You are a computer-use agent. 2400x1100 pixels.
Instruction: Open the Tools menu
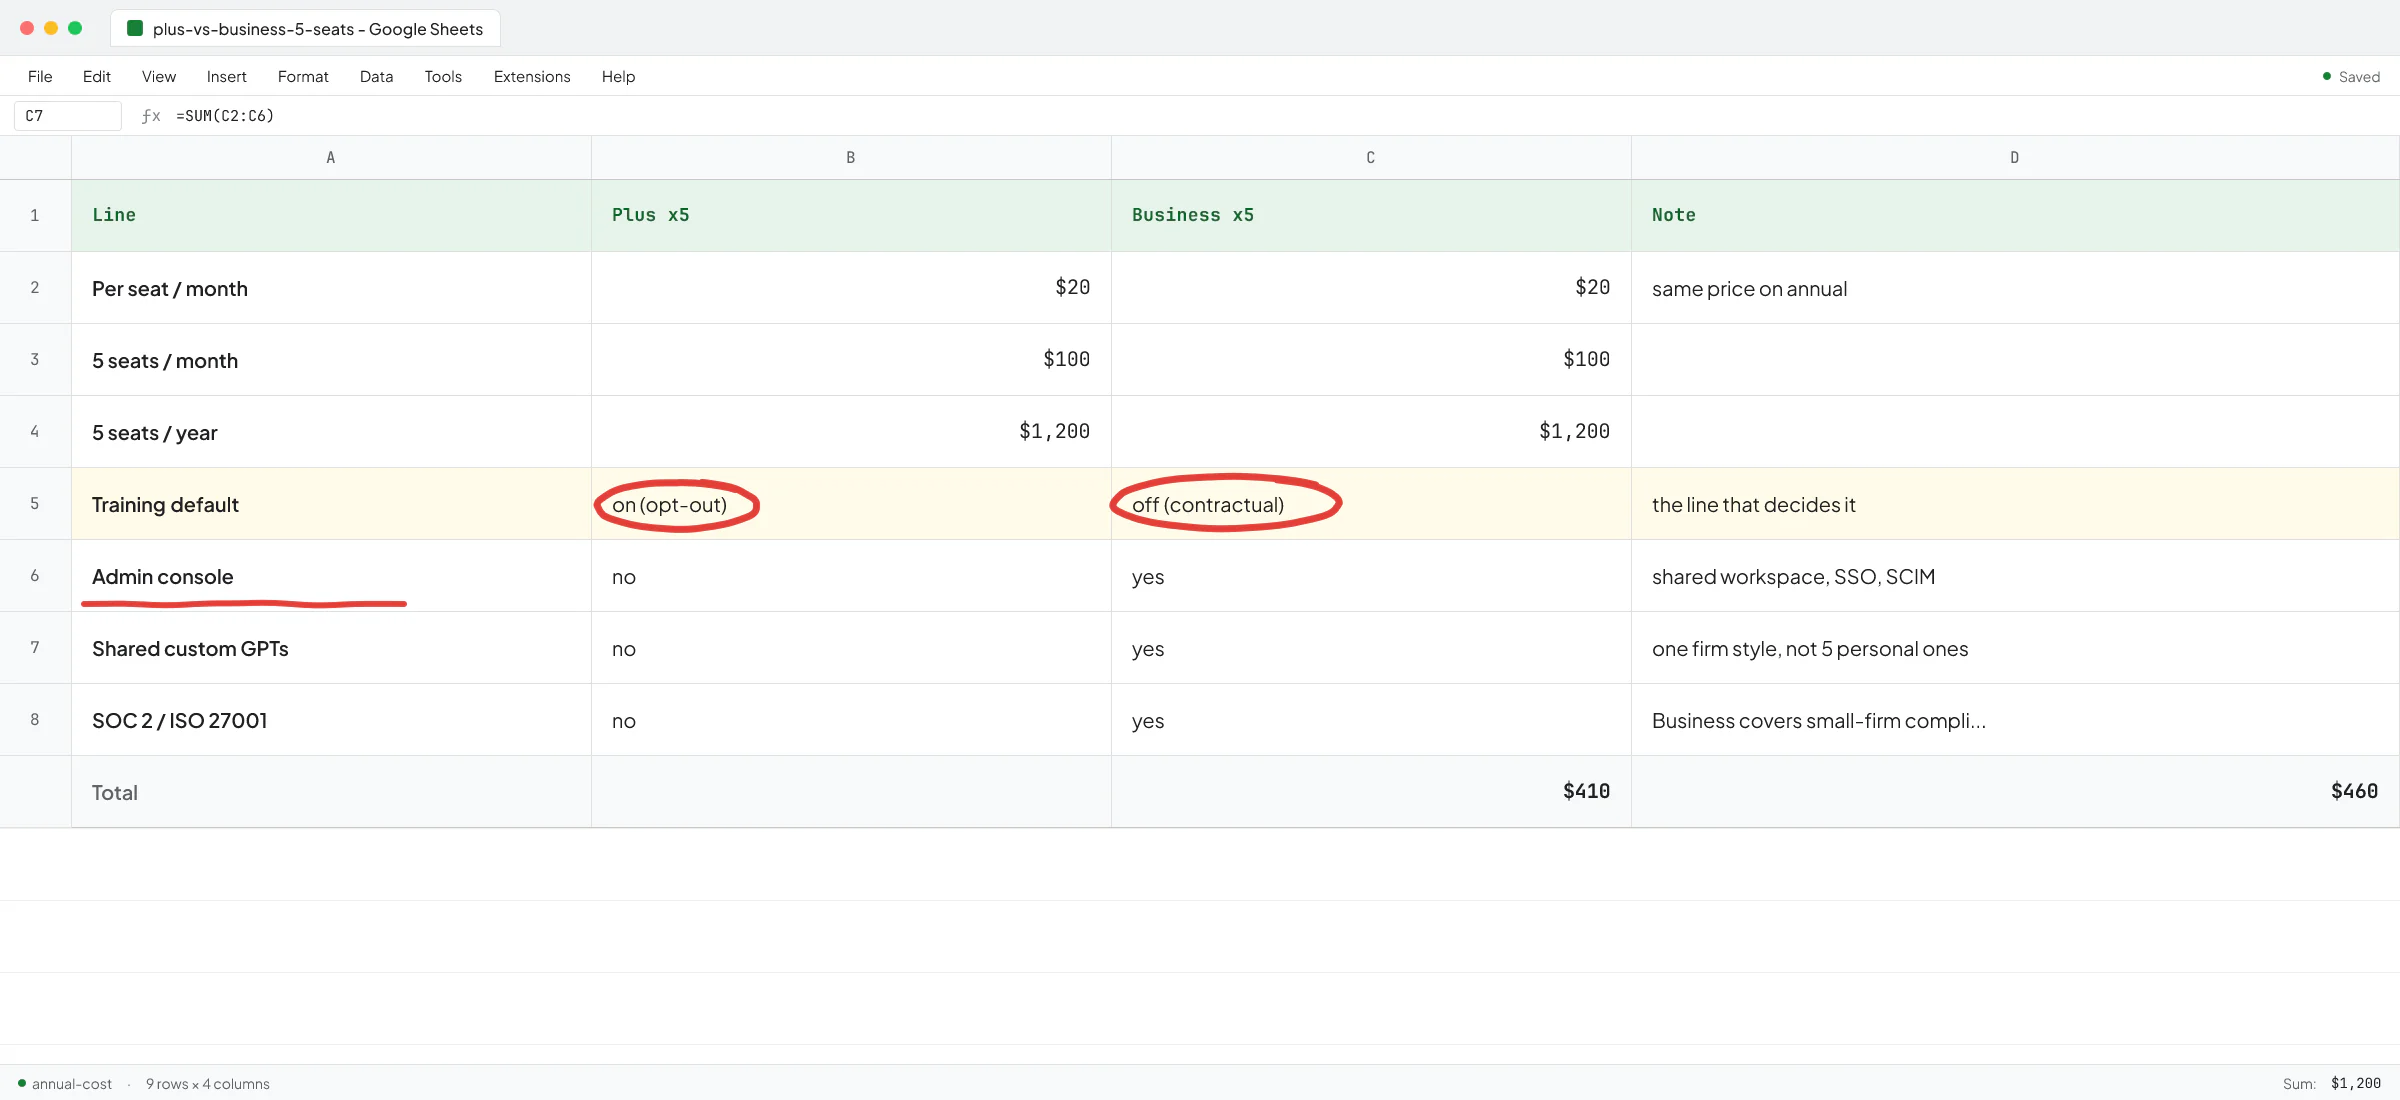(x=443, y=77)
